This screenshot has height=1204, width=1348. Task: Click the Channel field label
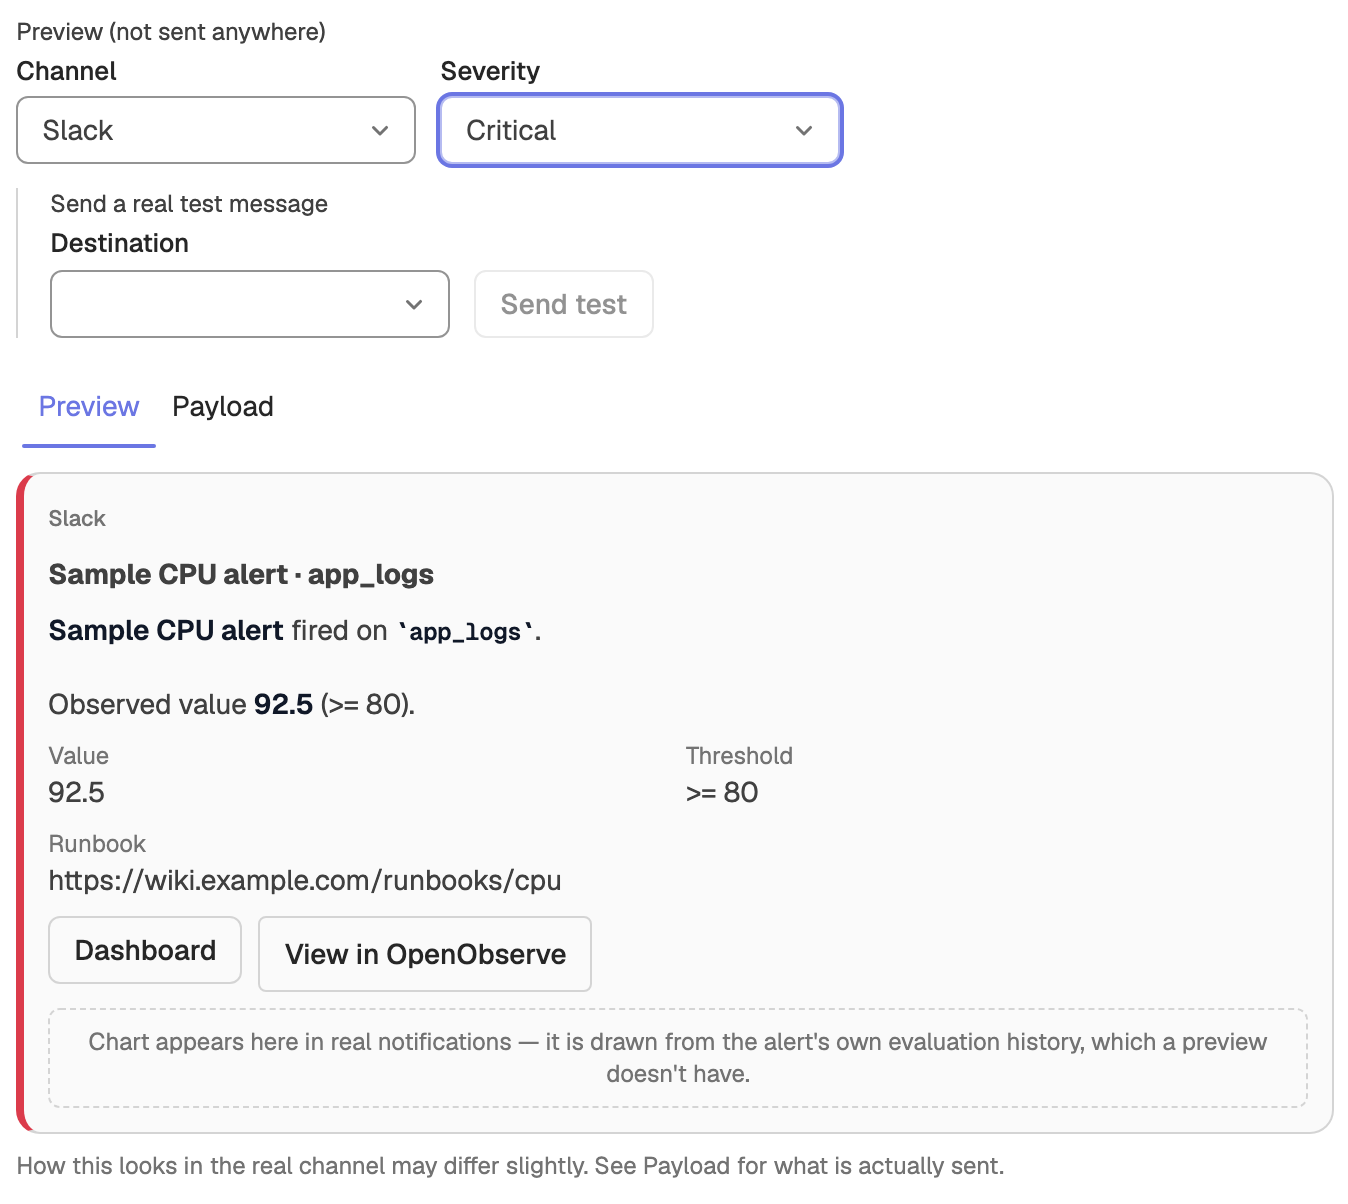67,71
